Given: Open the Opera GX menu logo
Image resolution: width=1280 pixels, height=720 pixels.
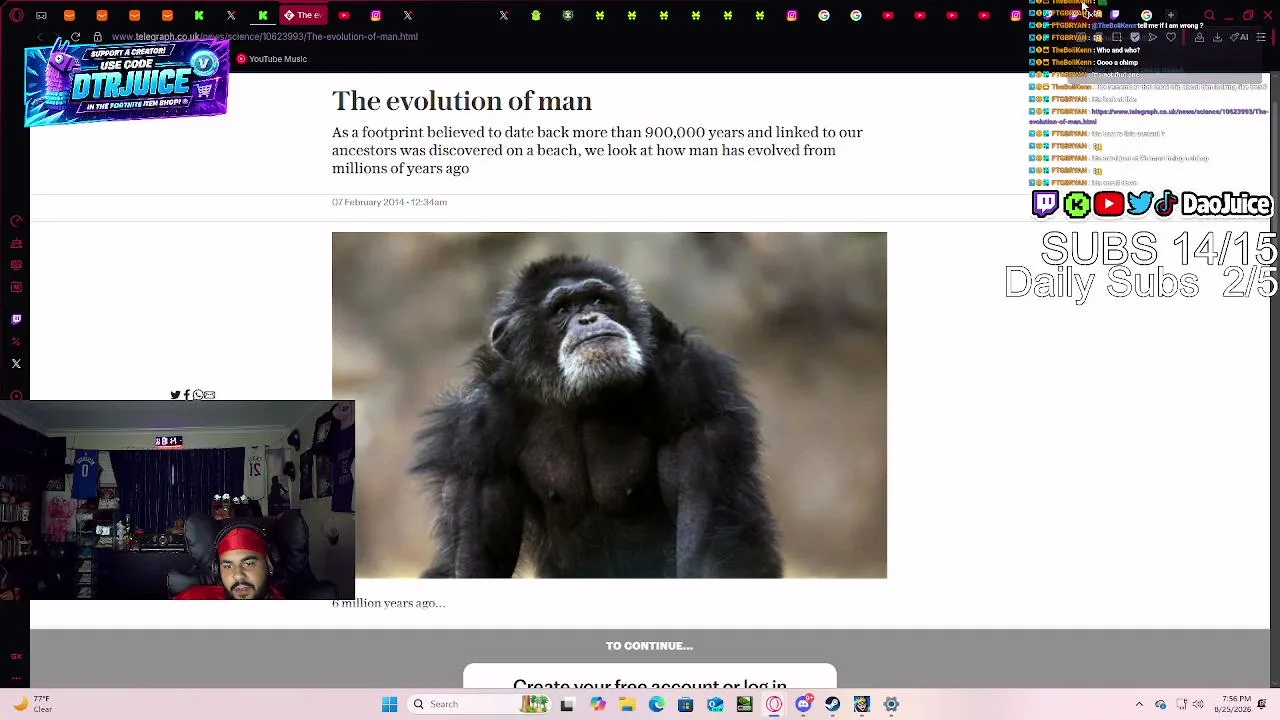Looking at the screenshot, I should 16,15.
